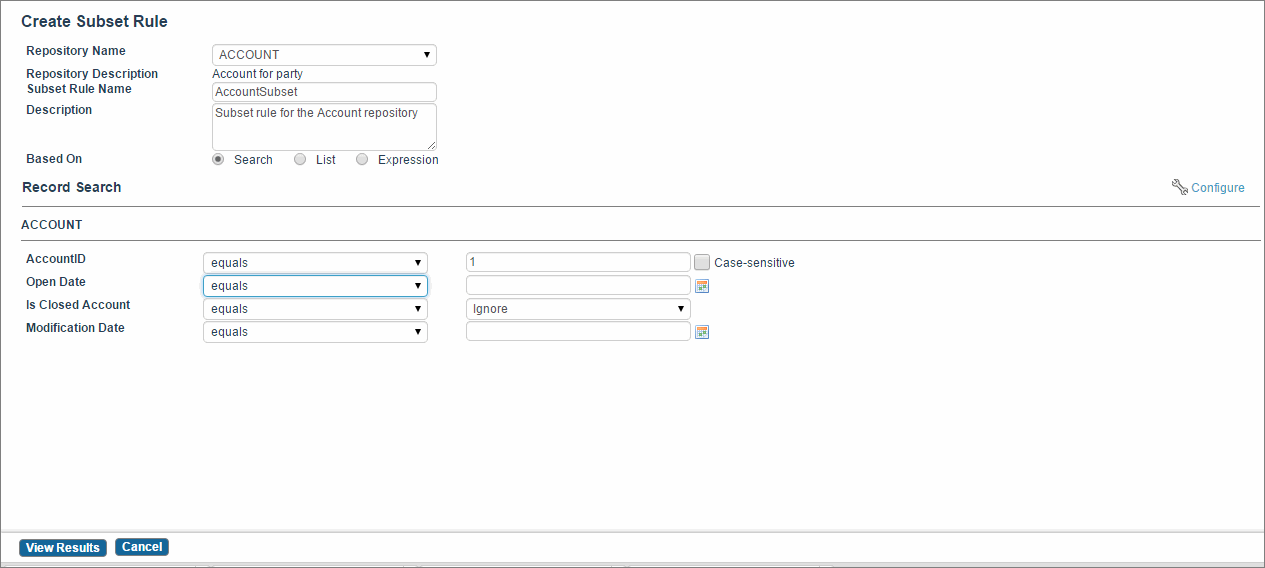Expand the AccountID operator dropdown
1265x568 pixels.
coord(315,263)
